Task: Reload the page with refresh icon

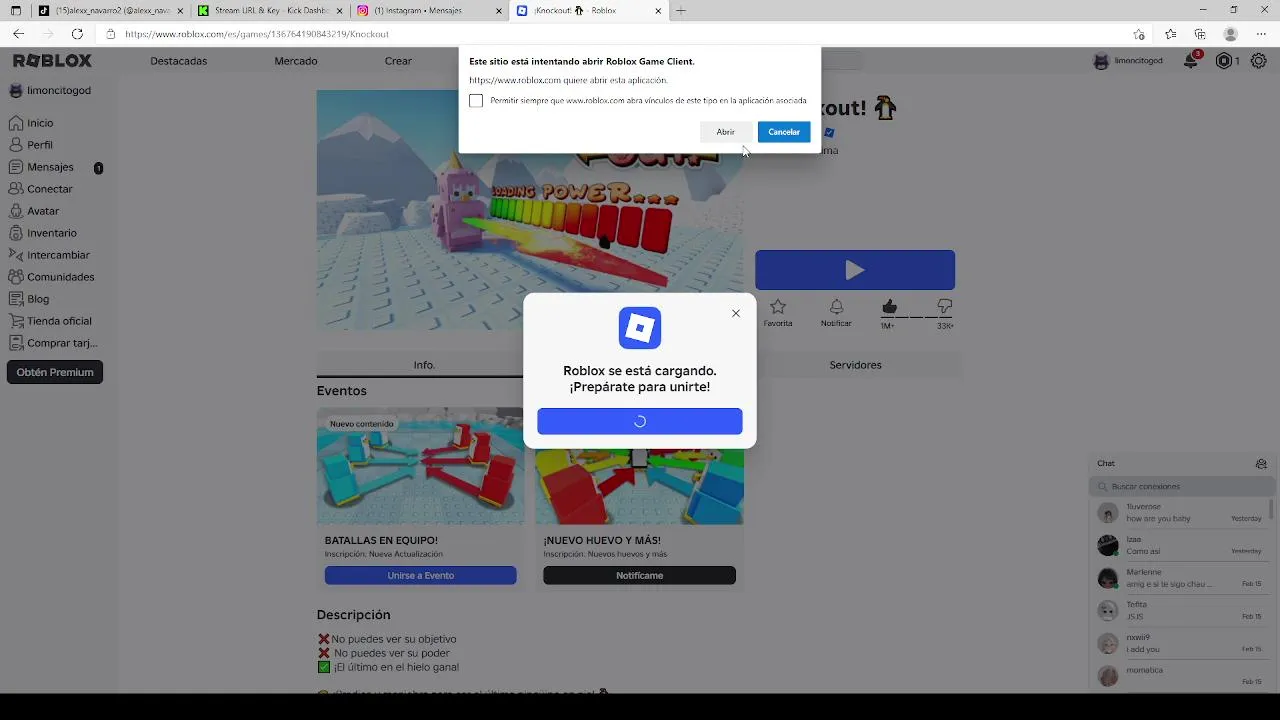Action: pyautogui.click(x=77, y=34)
